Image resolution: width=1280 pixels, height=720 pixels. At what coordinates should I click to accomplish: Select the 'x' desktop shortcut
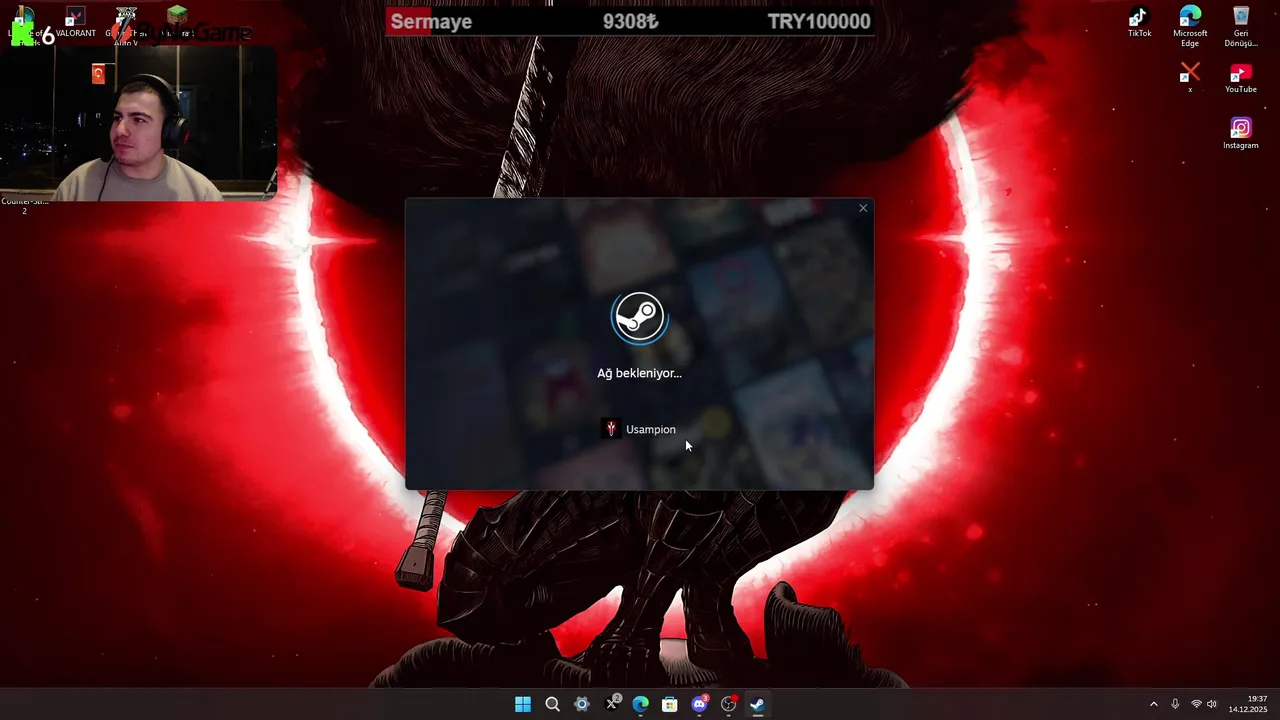[1190, 78]
